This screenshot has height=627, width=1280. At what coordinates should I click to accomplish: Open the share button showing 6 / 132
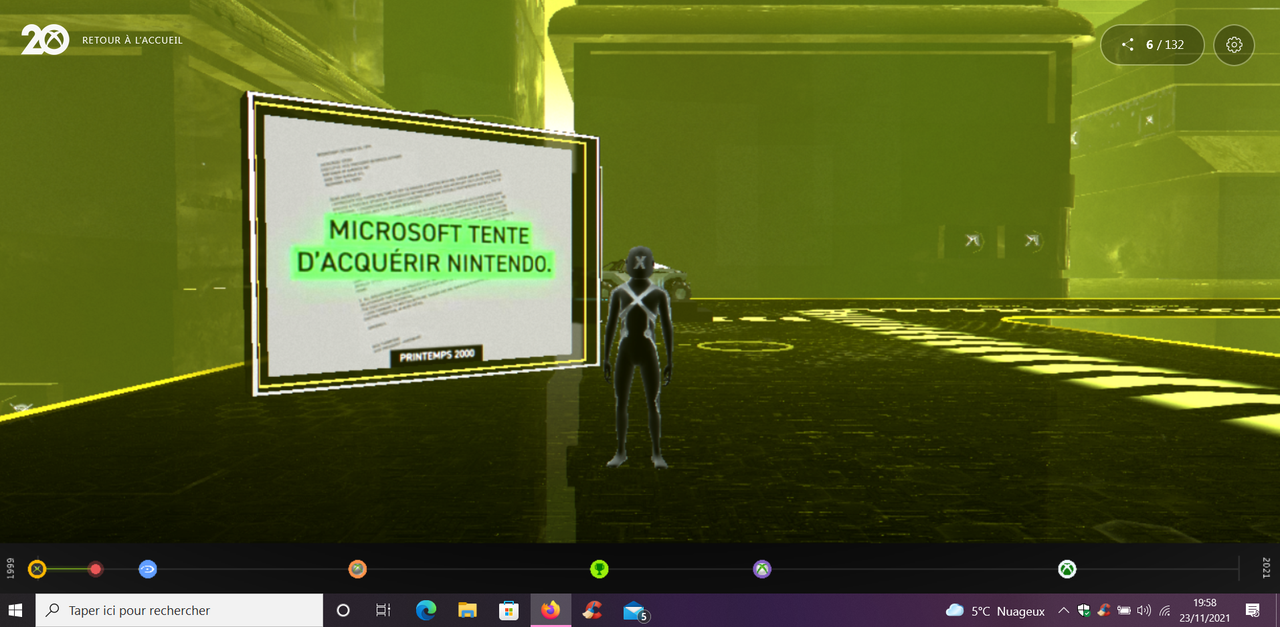tap(1153, 45)
